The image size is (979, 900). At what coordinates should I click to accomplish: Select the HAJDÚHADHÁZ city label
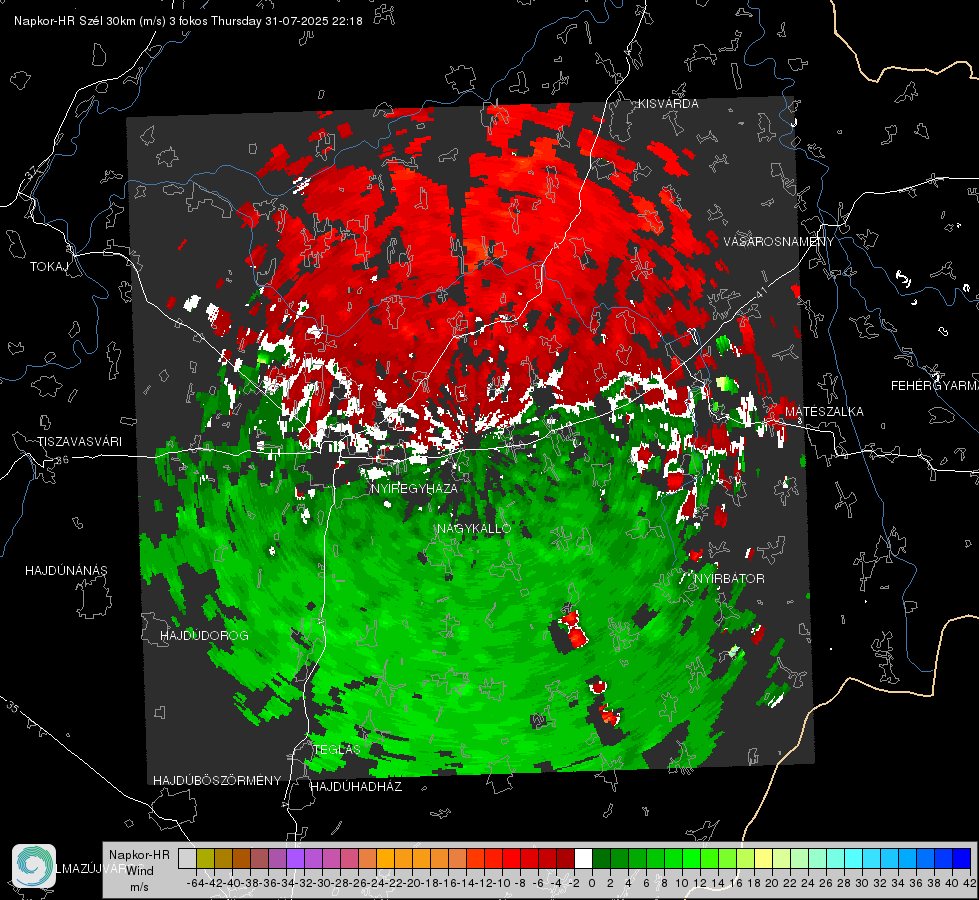(356, 787)
